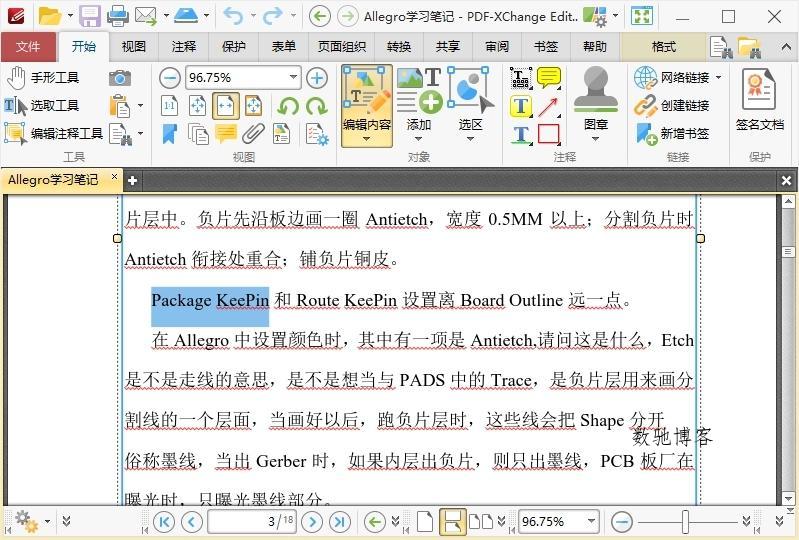Take a snapshot with the camera icon
The height and width of the screenshot is (540, 799).
click(120, 78)
